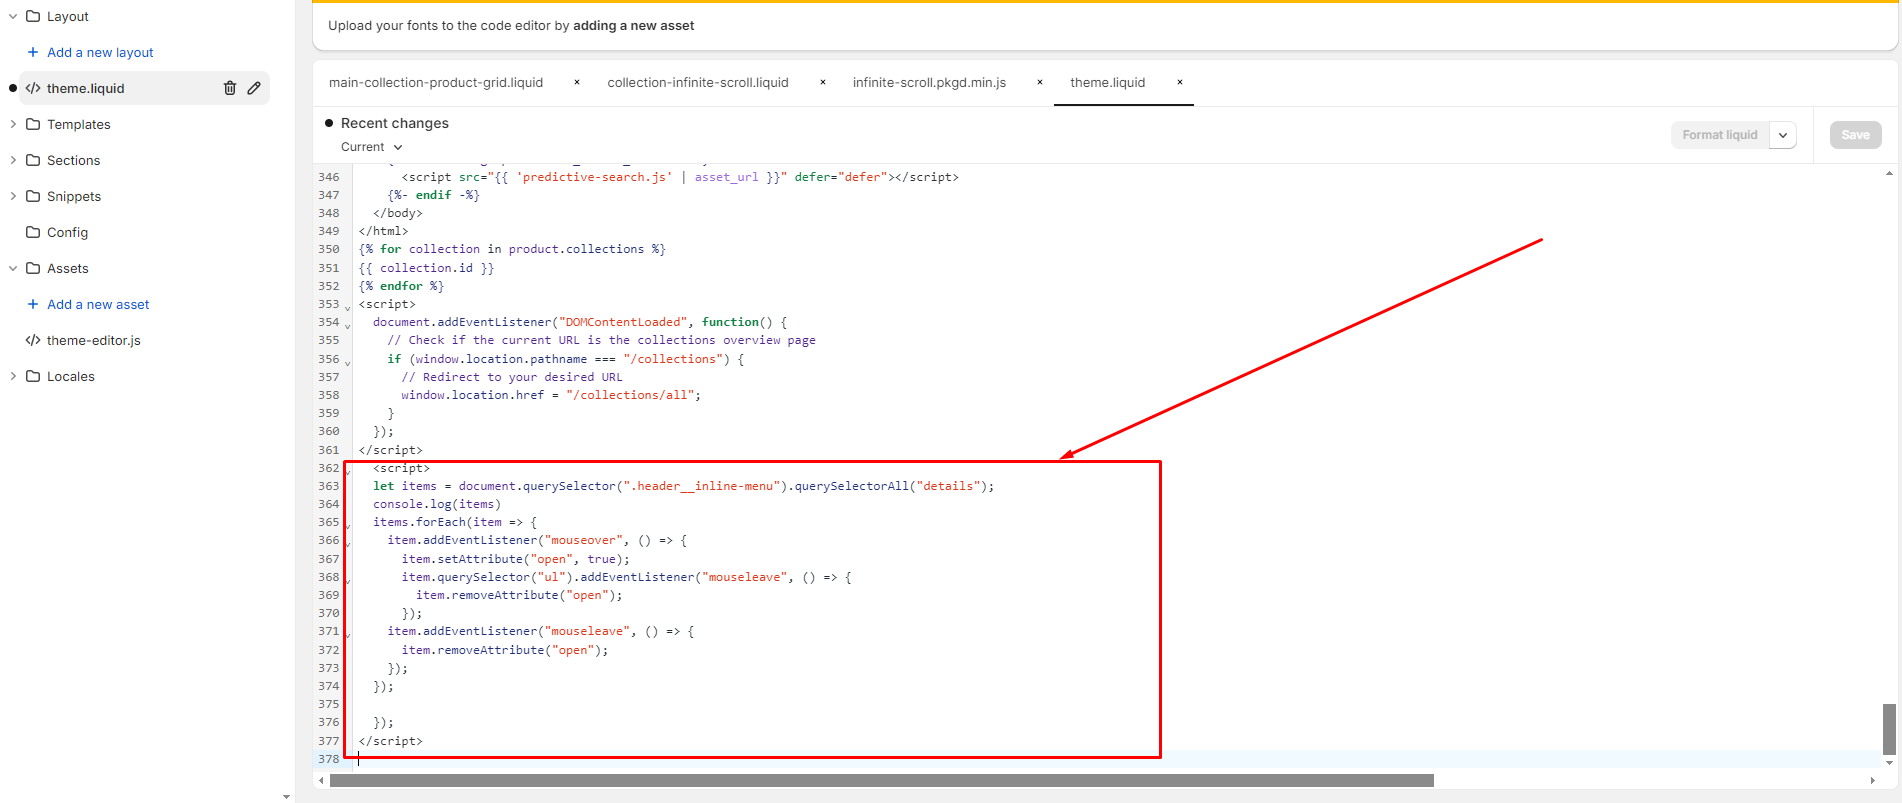Viewport: 1902px width, 803px height.
Task: Click the Recent changes heading
Action: click(x=395, y=123)
